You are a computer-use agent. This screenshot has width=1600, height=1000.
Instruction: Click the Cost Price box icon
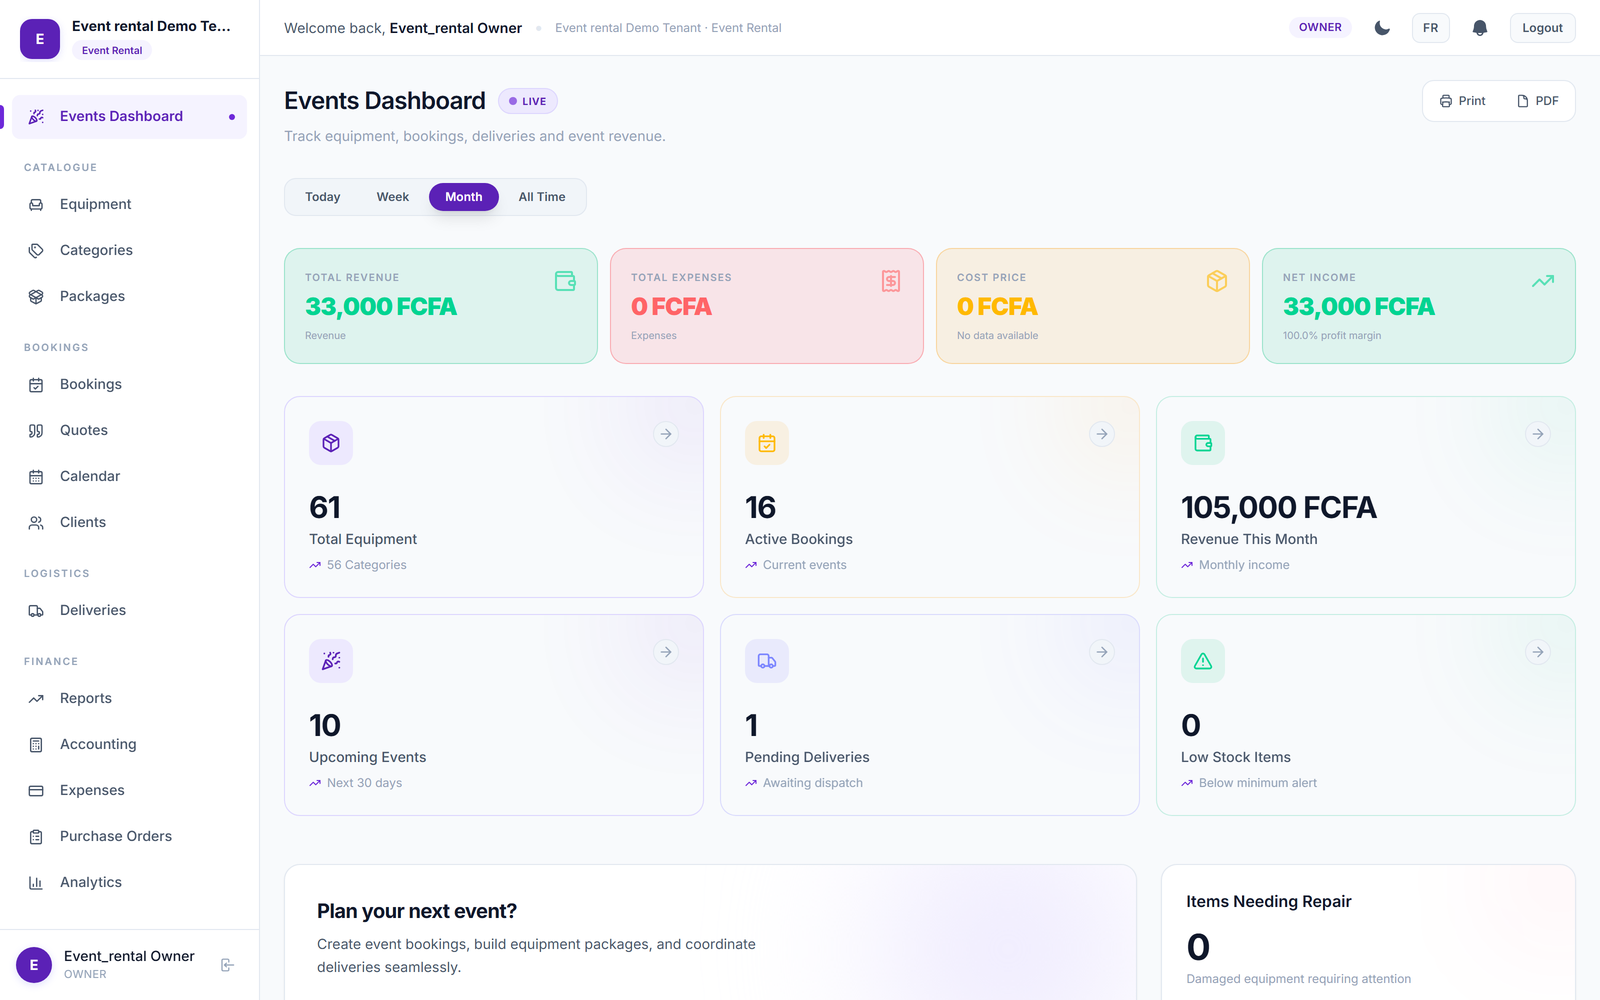(x=1217, y=281)
